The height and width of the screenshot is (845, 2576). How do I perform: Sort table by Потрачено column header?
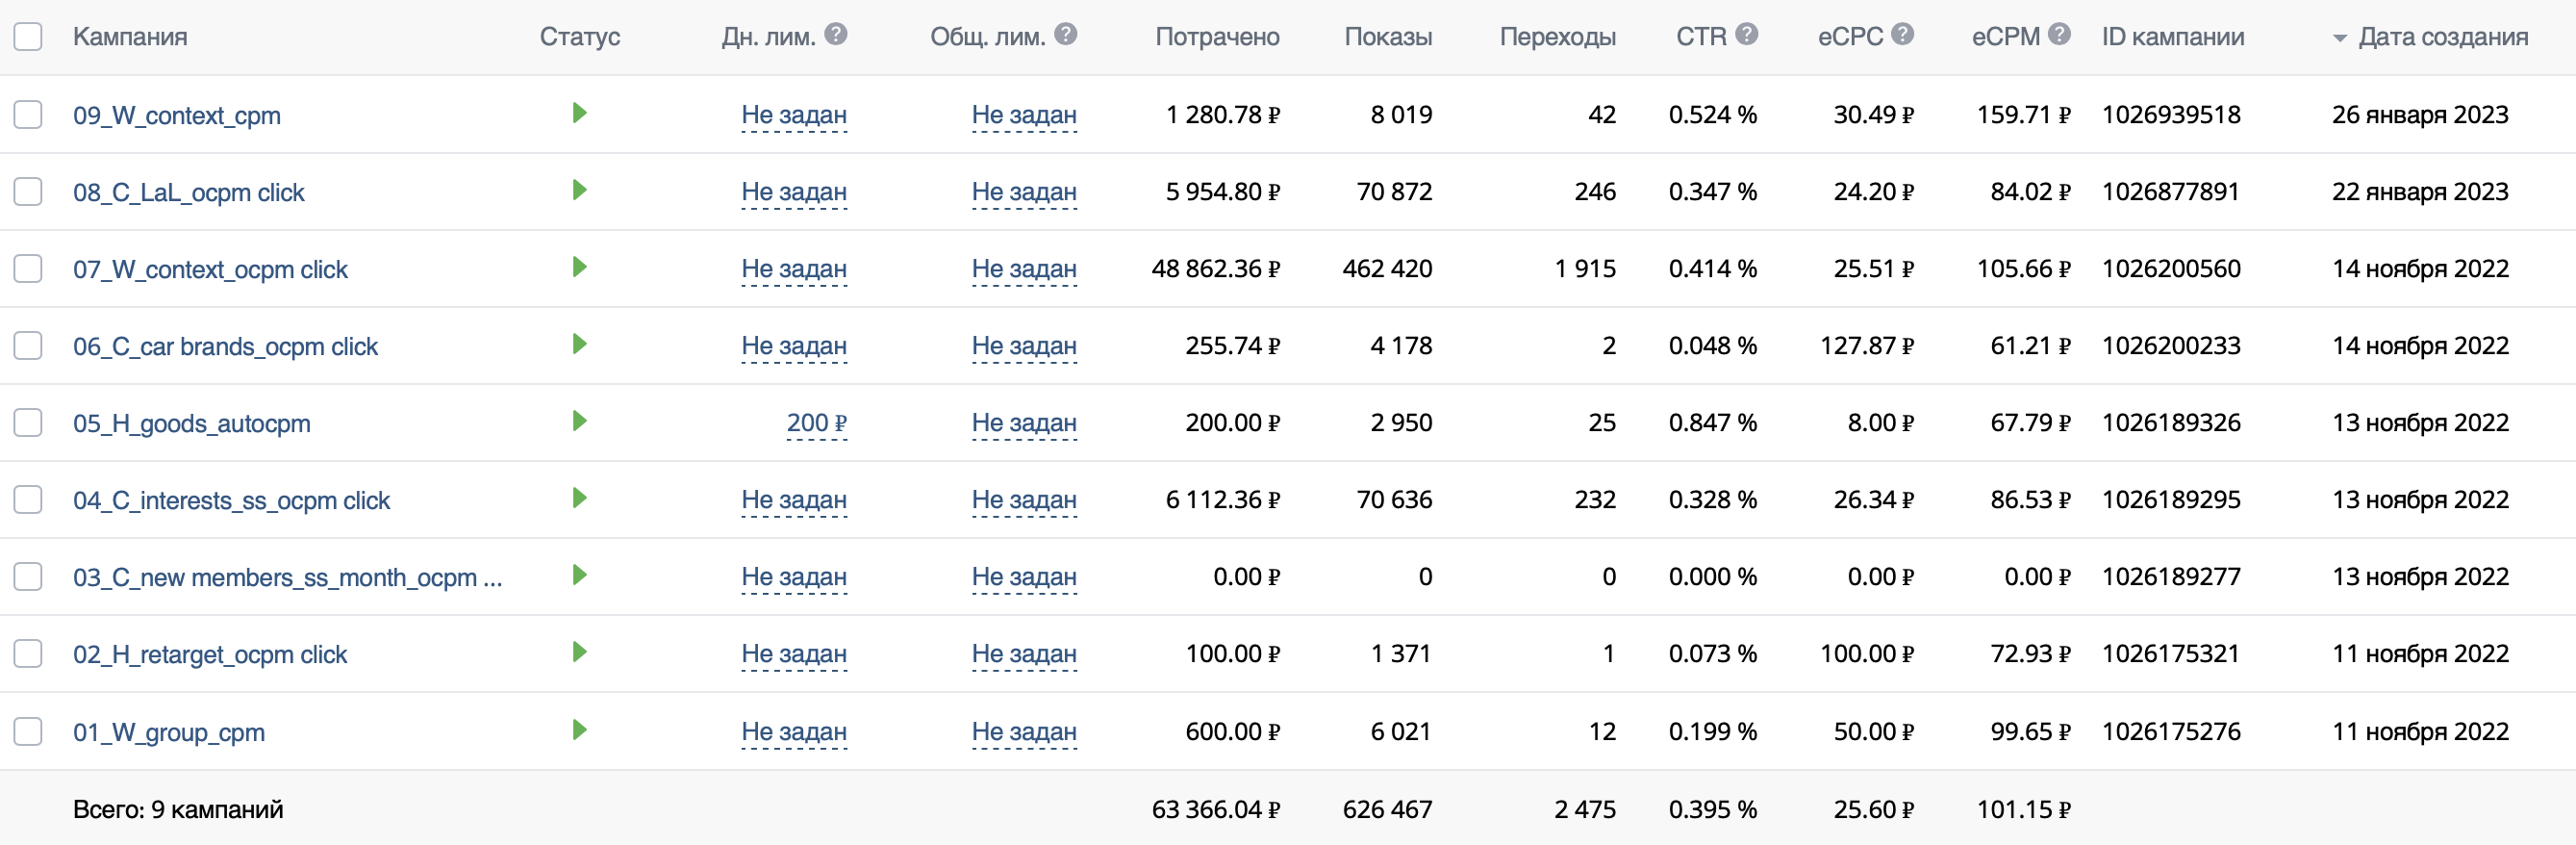click(1217, 37)
